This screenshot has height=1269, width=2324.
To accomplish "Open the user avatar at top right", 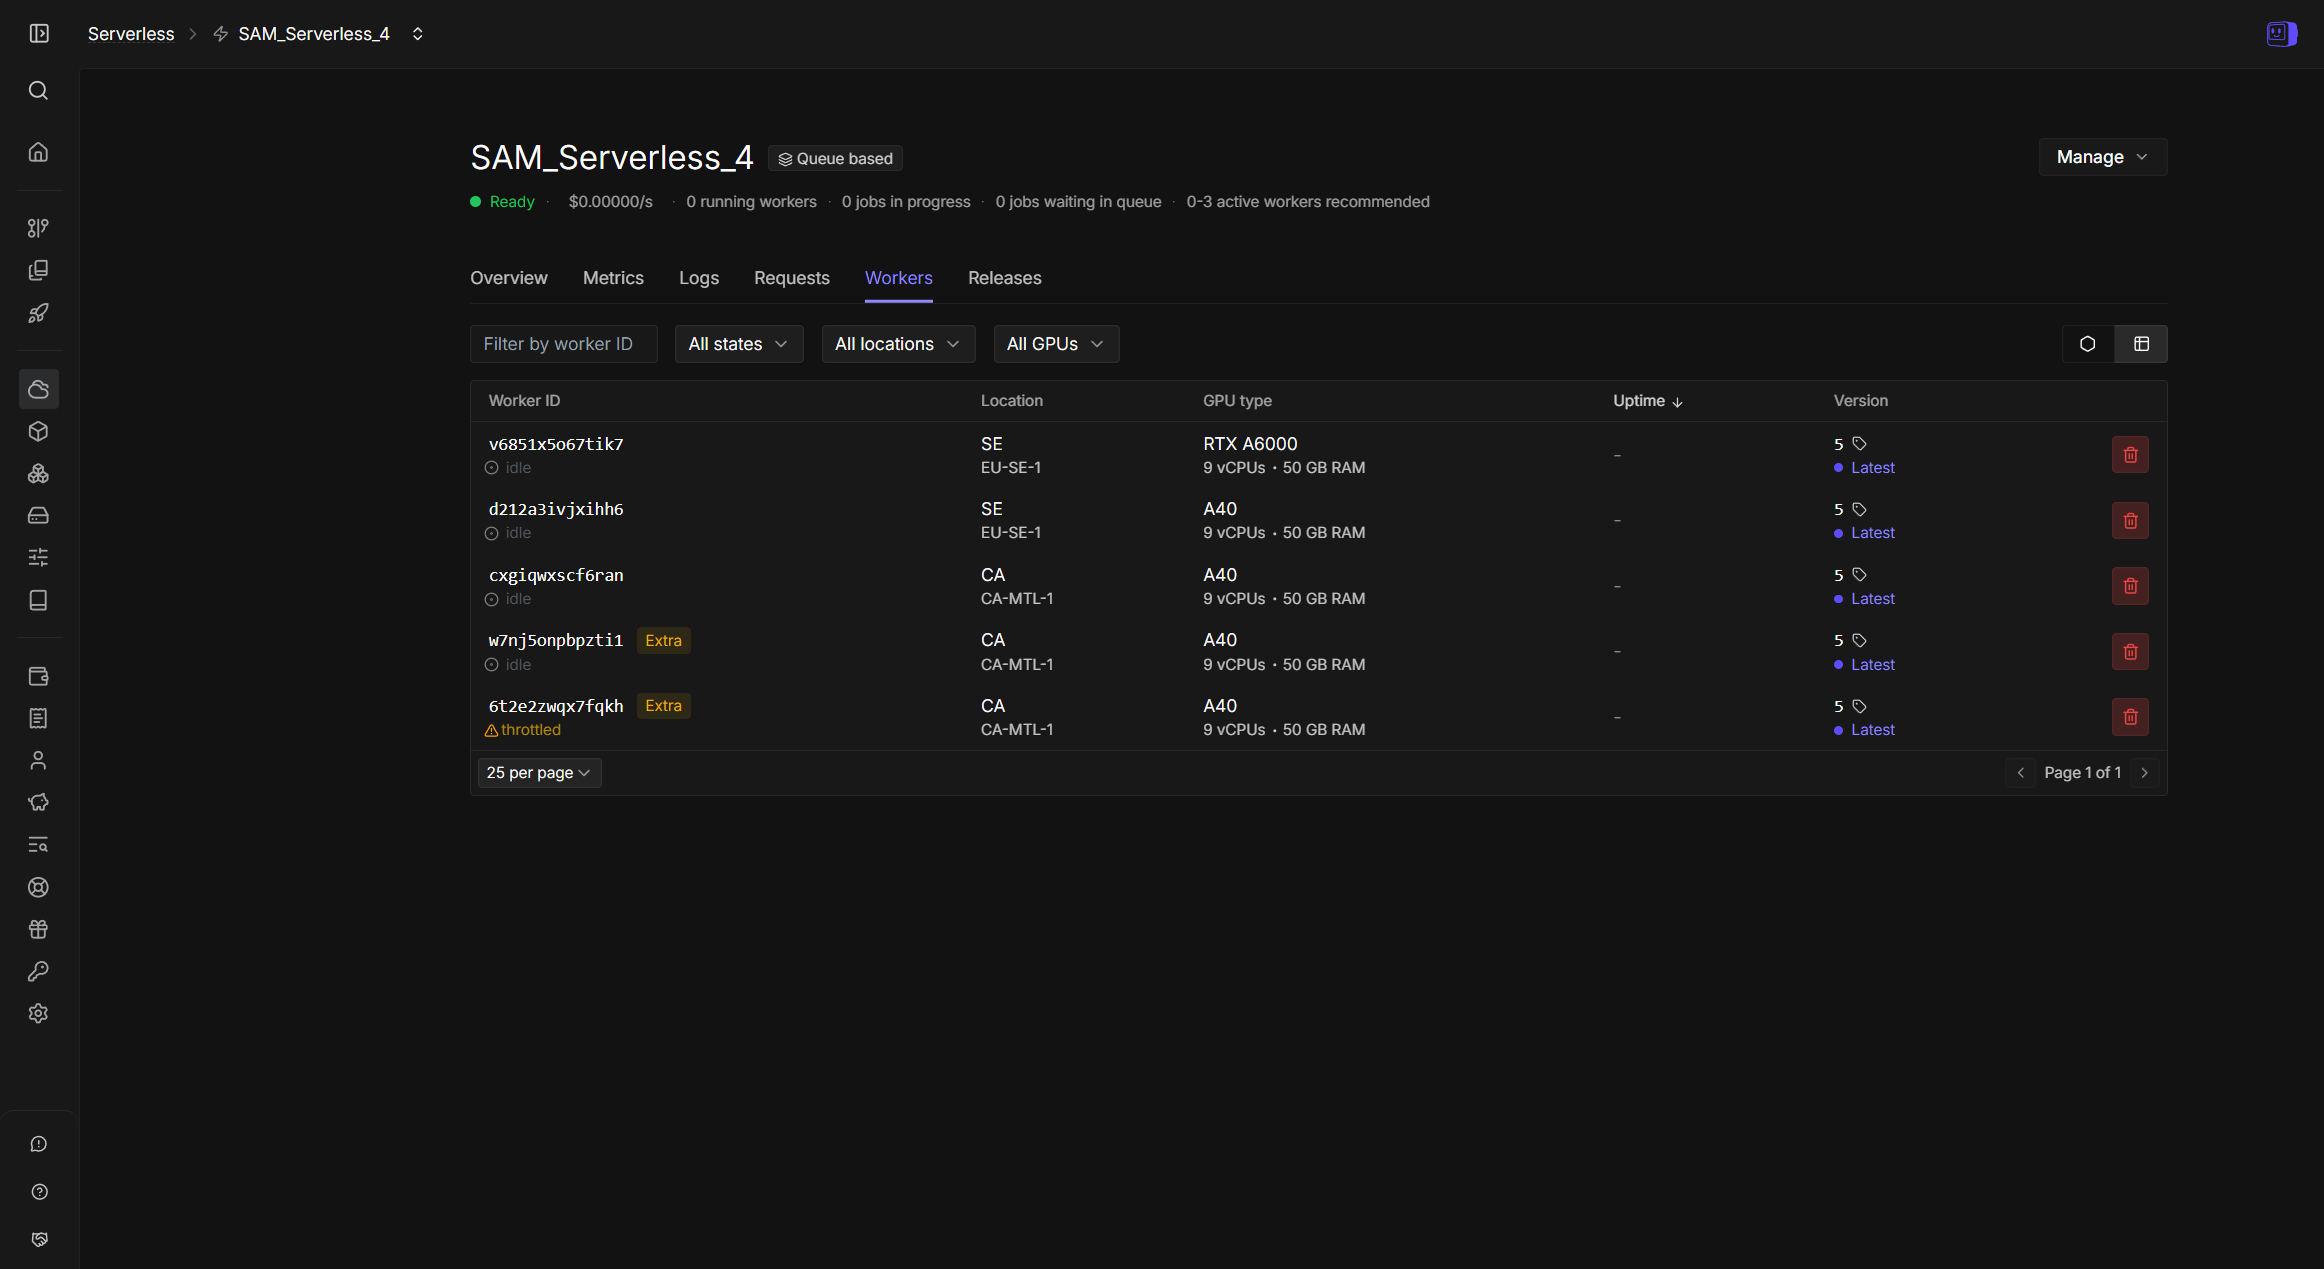I will (2281, 34).
